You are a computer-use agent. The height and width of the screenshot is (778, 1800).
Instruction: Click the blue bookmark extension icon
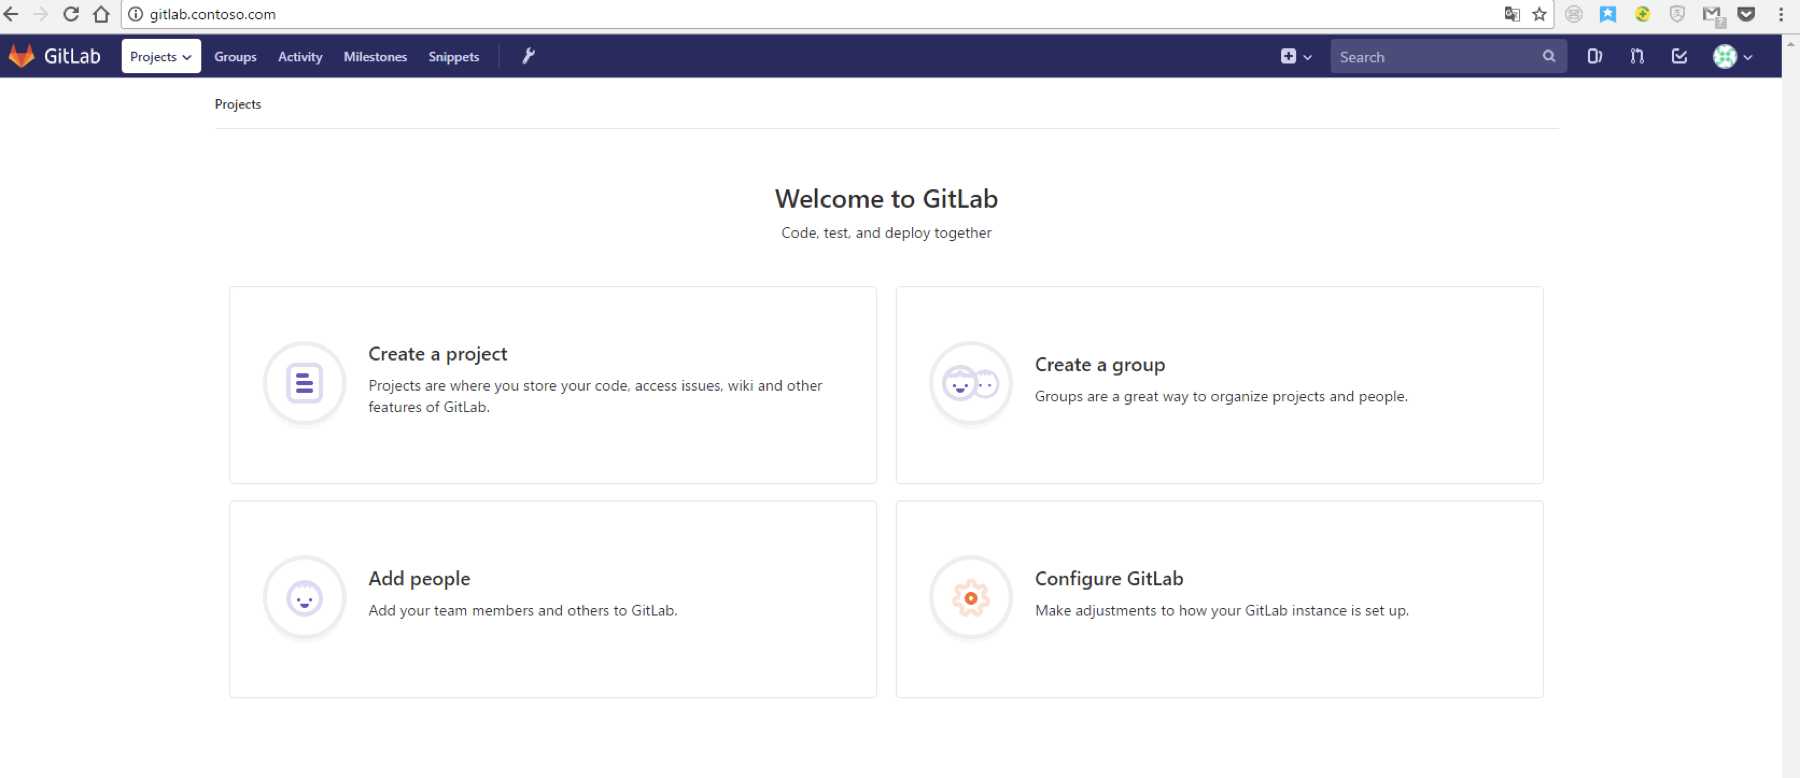1608,14
